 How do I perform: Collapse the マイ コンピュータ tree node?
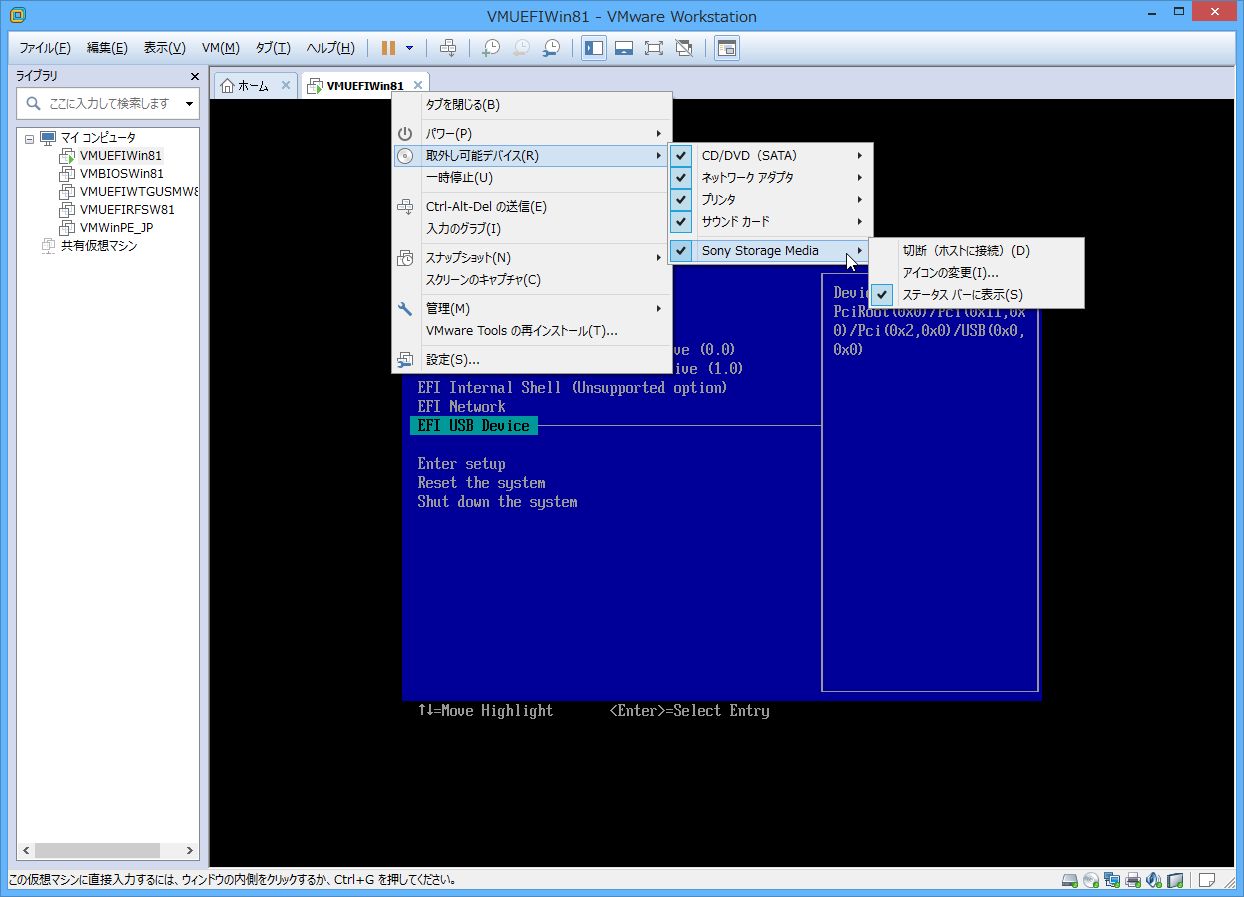(x=29, y=138)
